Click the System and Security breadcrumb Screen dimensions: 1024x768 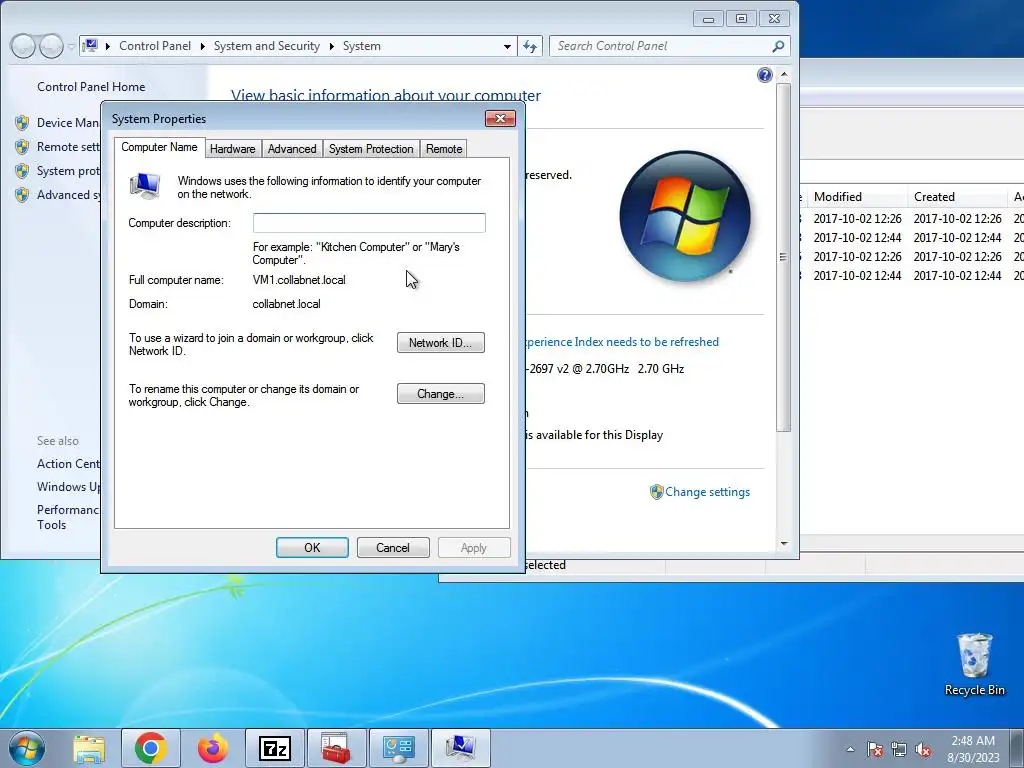(266, 46)
